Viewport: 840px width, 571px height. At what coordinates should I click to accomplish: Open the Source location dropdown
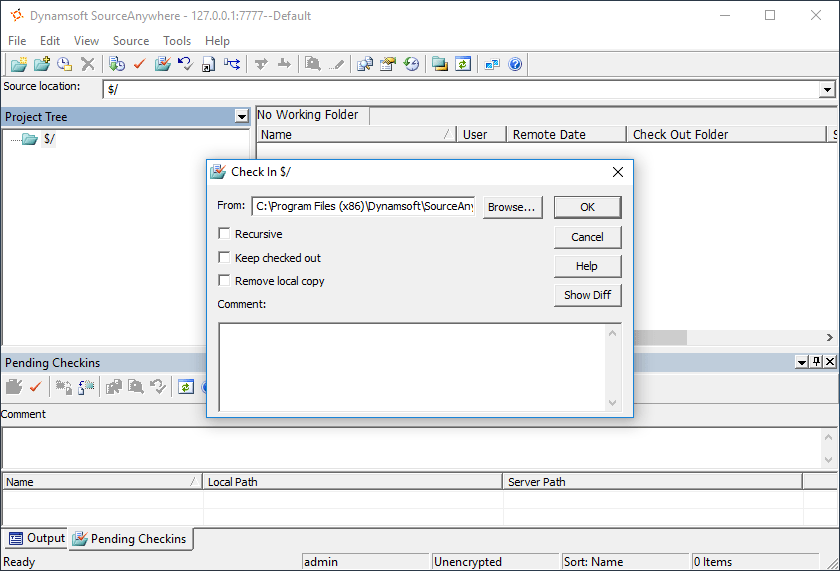(x=827, y=89)
